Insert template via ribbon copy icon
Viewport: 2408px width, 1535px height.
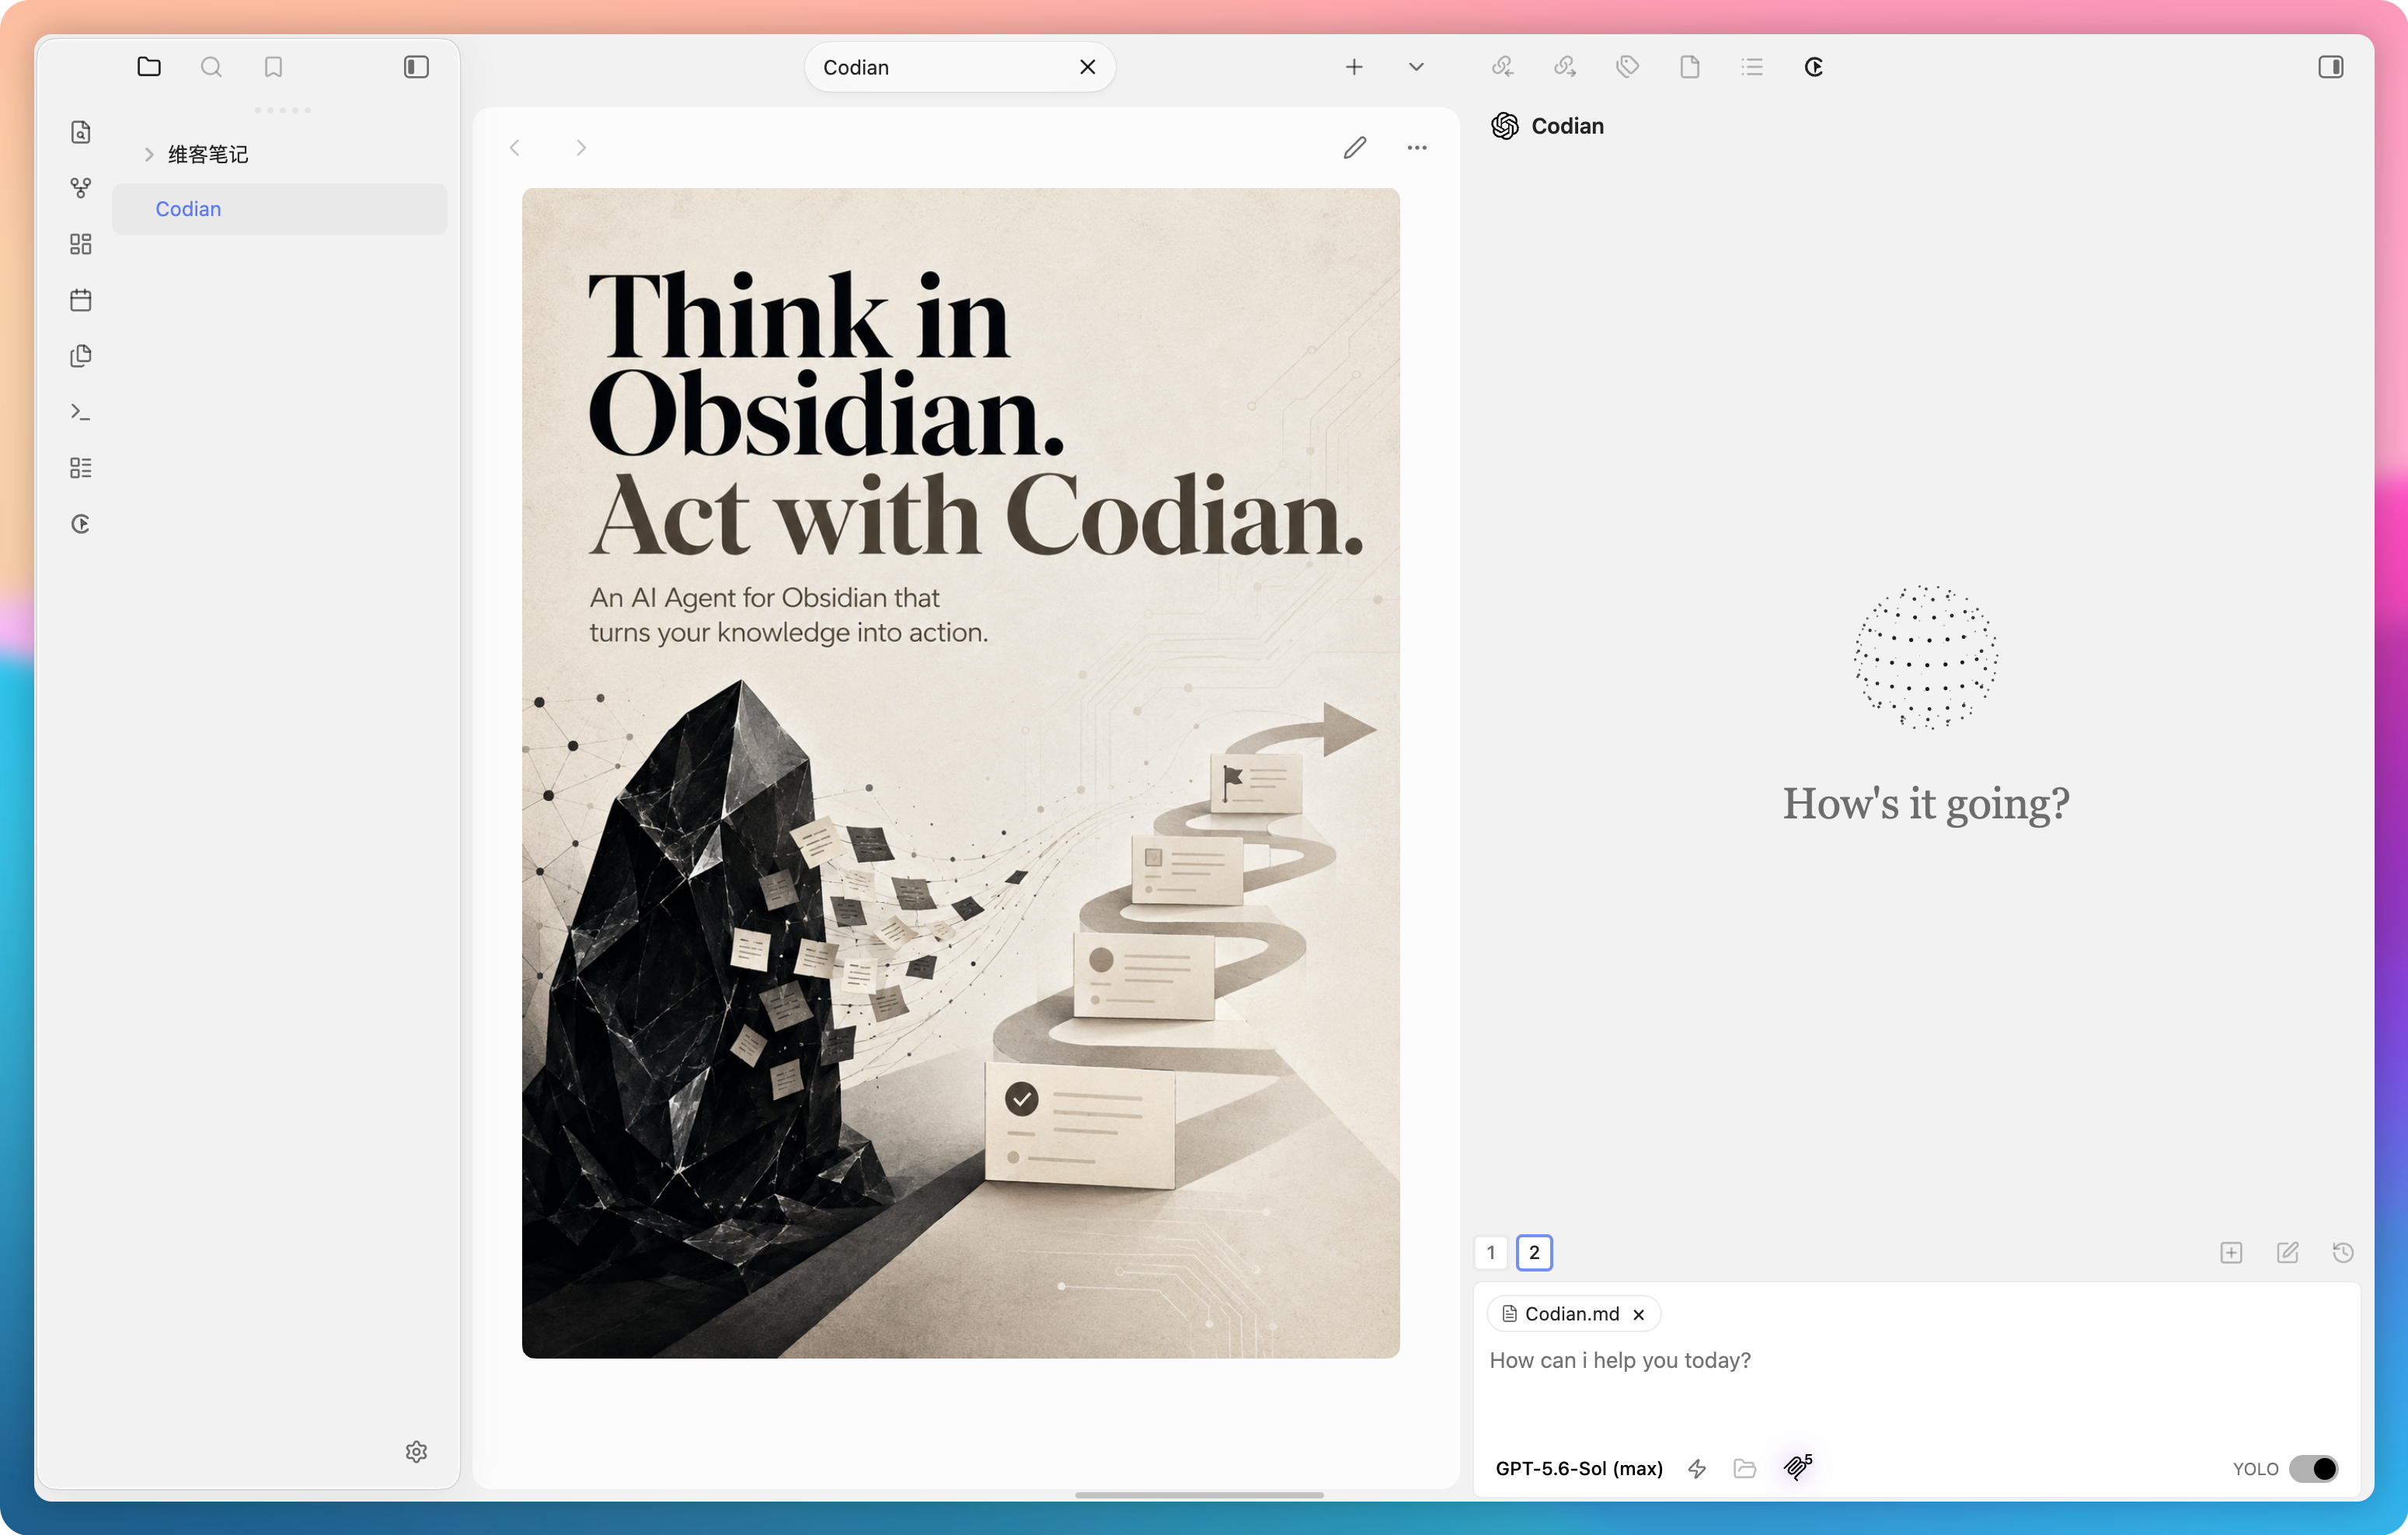coord(81,356)
